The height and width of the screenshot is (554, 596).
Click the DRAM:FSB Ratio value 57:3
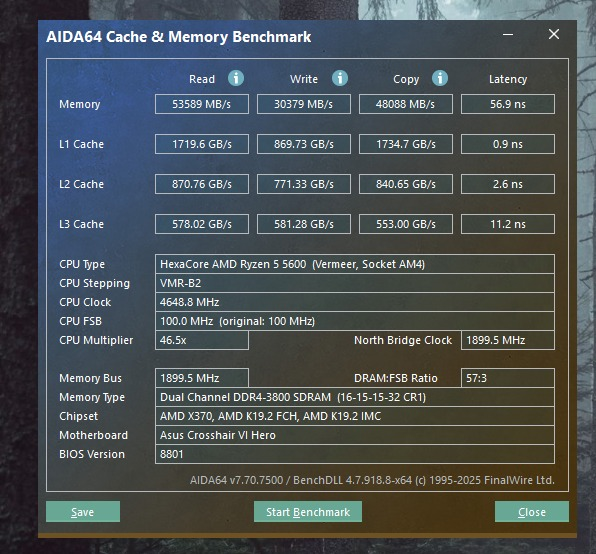click(508, 378)
